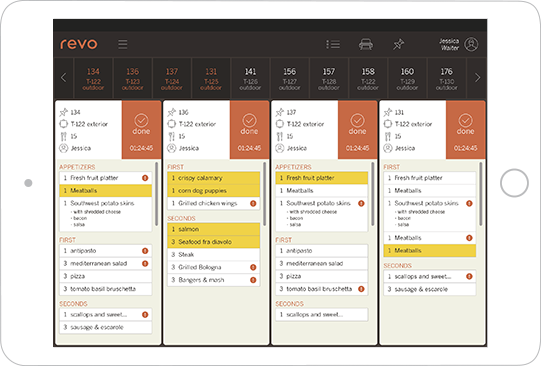541x366 pixels.
Task: Click the pin icon in top bar
Action: 399,44
